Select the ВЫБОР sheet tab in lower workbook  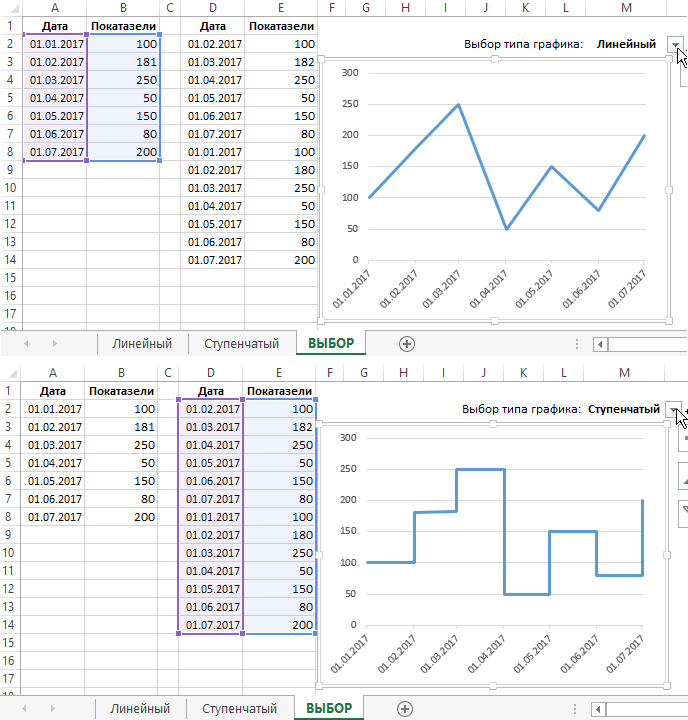[329, 709]
